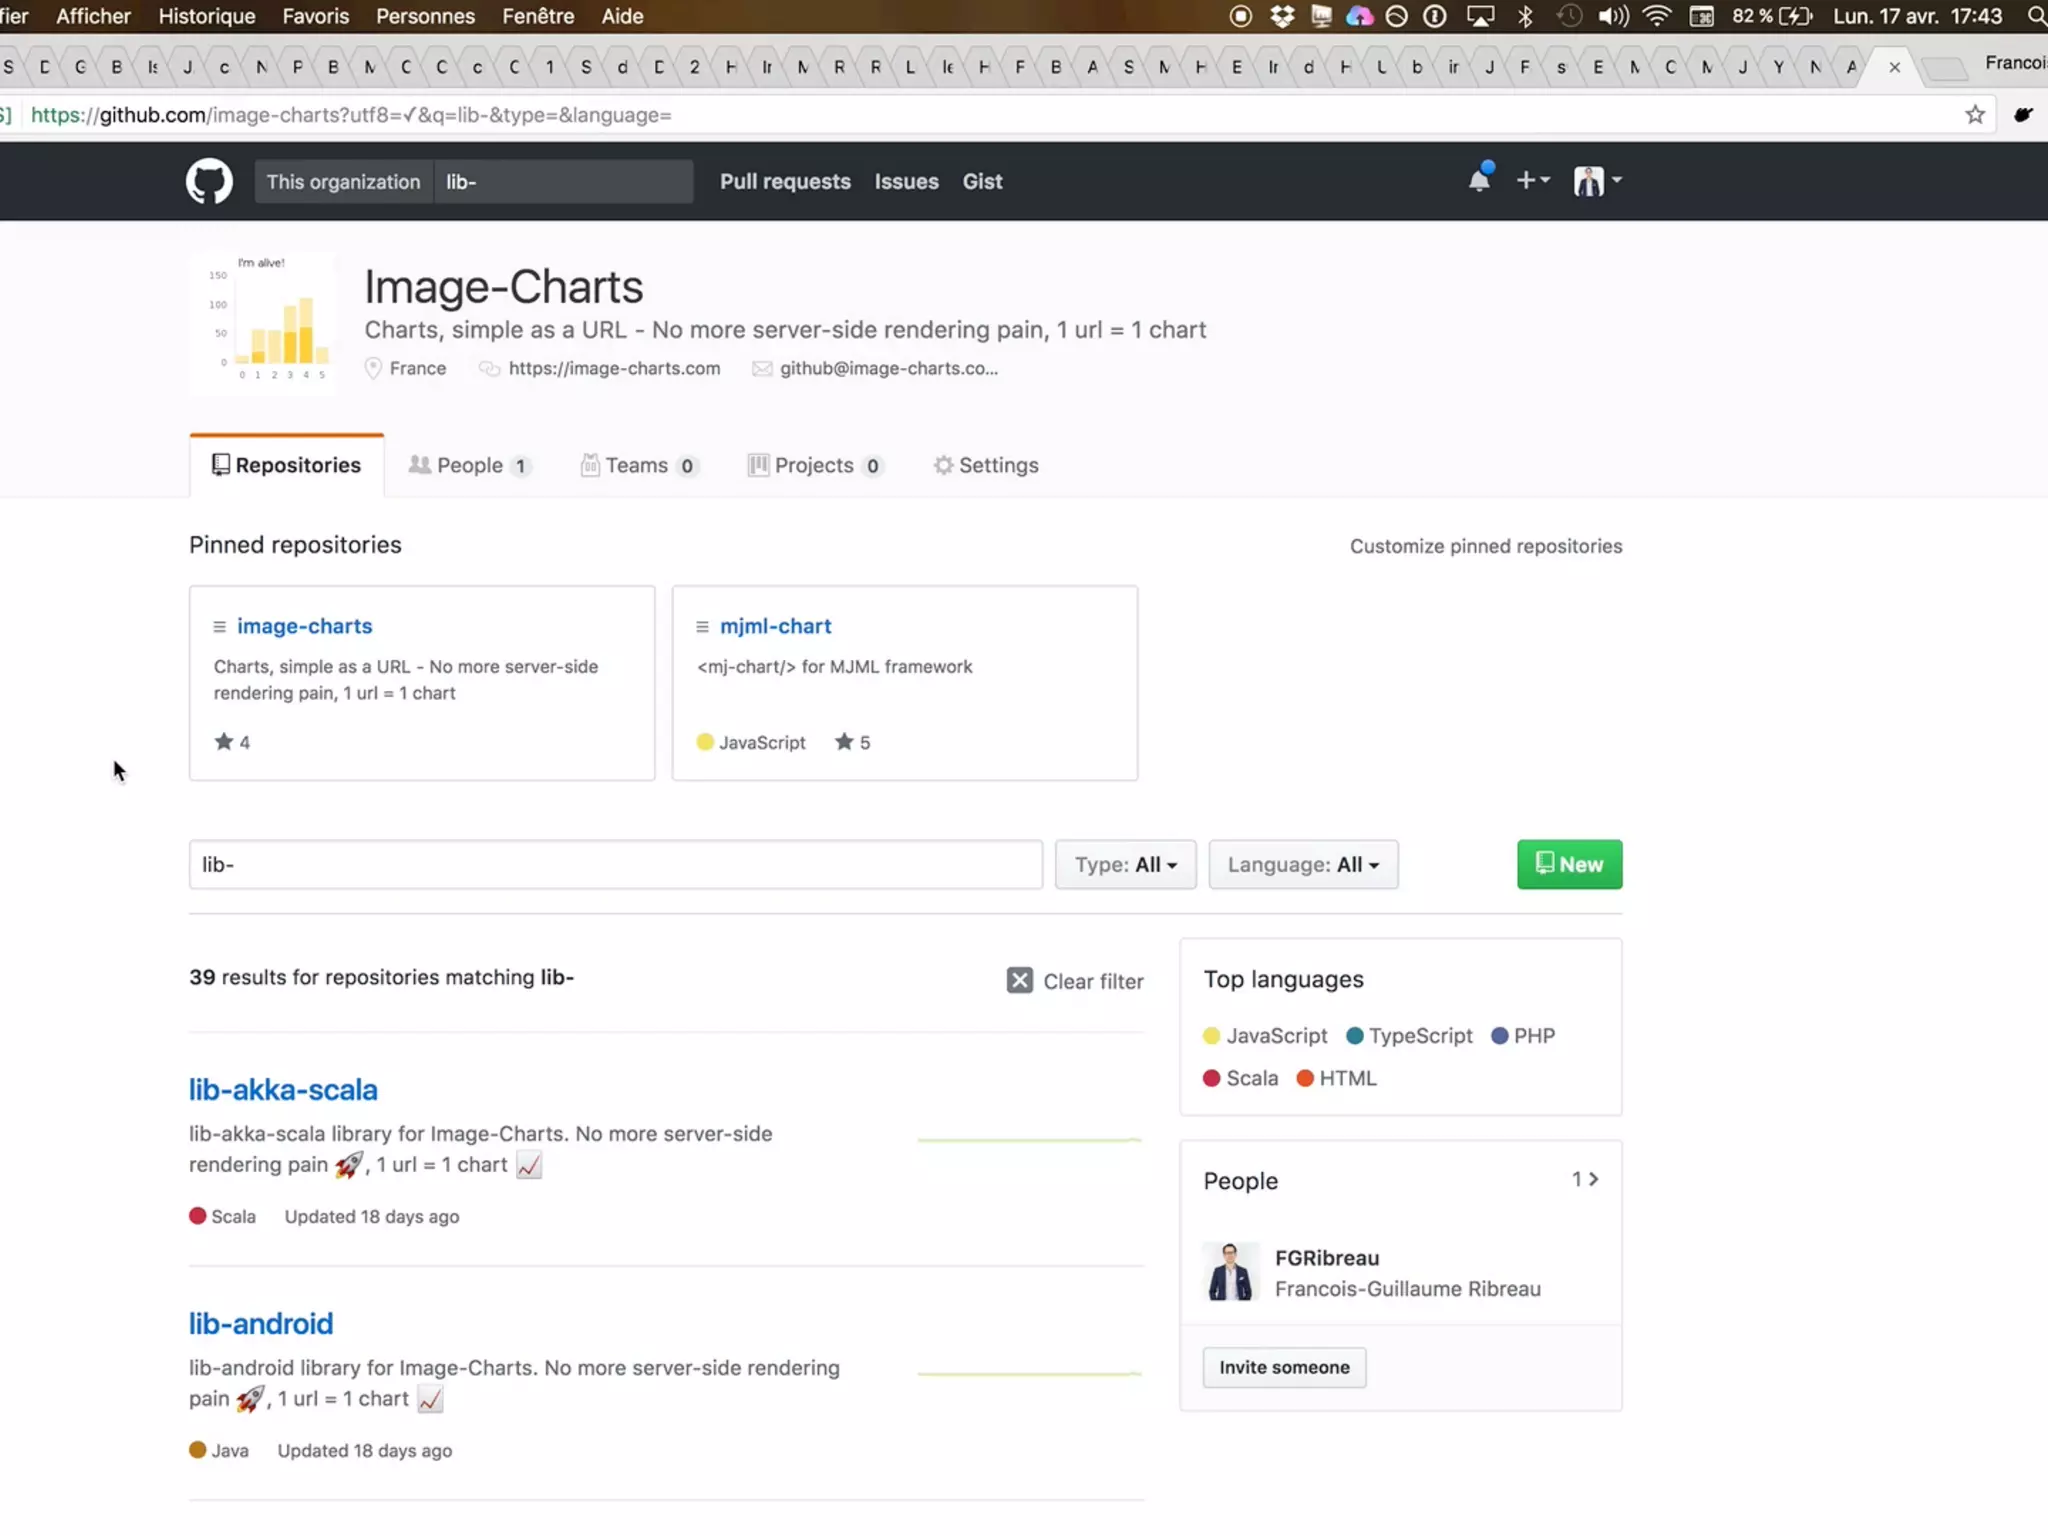Open the lib-akka-scala repository link
Image resolution: width=2048 pixels, height=1536 pixels.
pos(283,1090)
